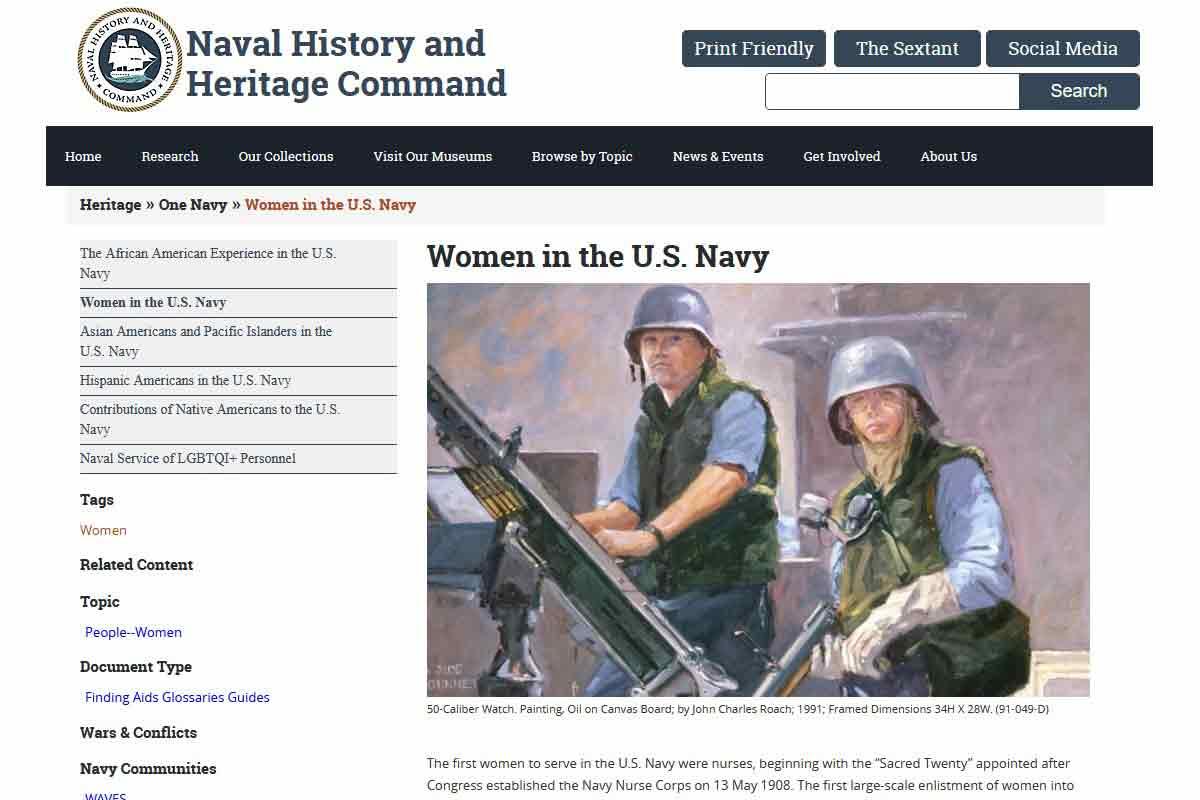Click inside the search text field

click(891, 91)
